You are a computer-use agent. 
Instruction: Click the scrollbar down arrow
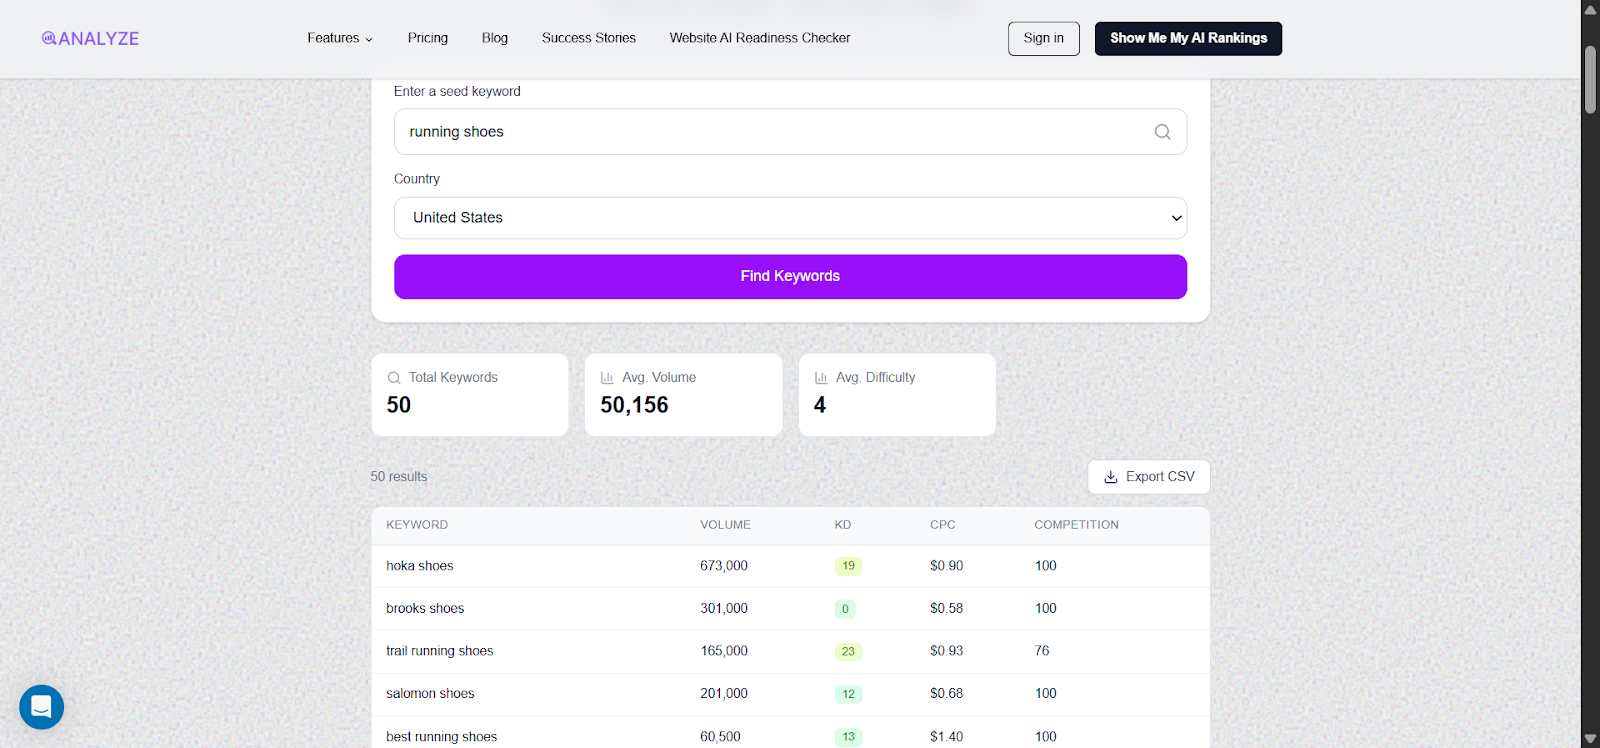click(x=1590, y=739)
